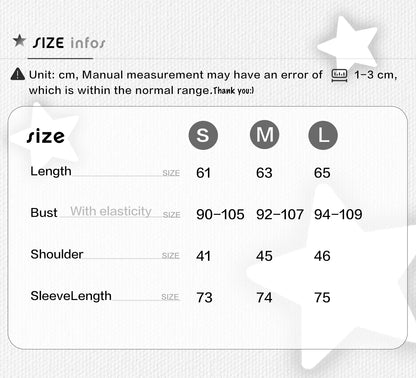Select the M size circle badge
416x378 pixels.
click(265, 134)
